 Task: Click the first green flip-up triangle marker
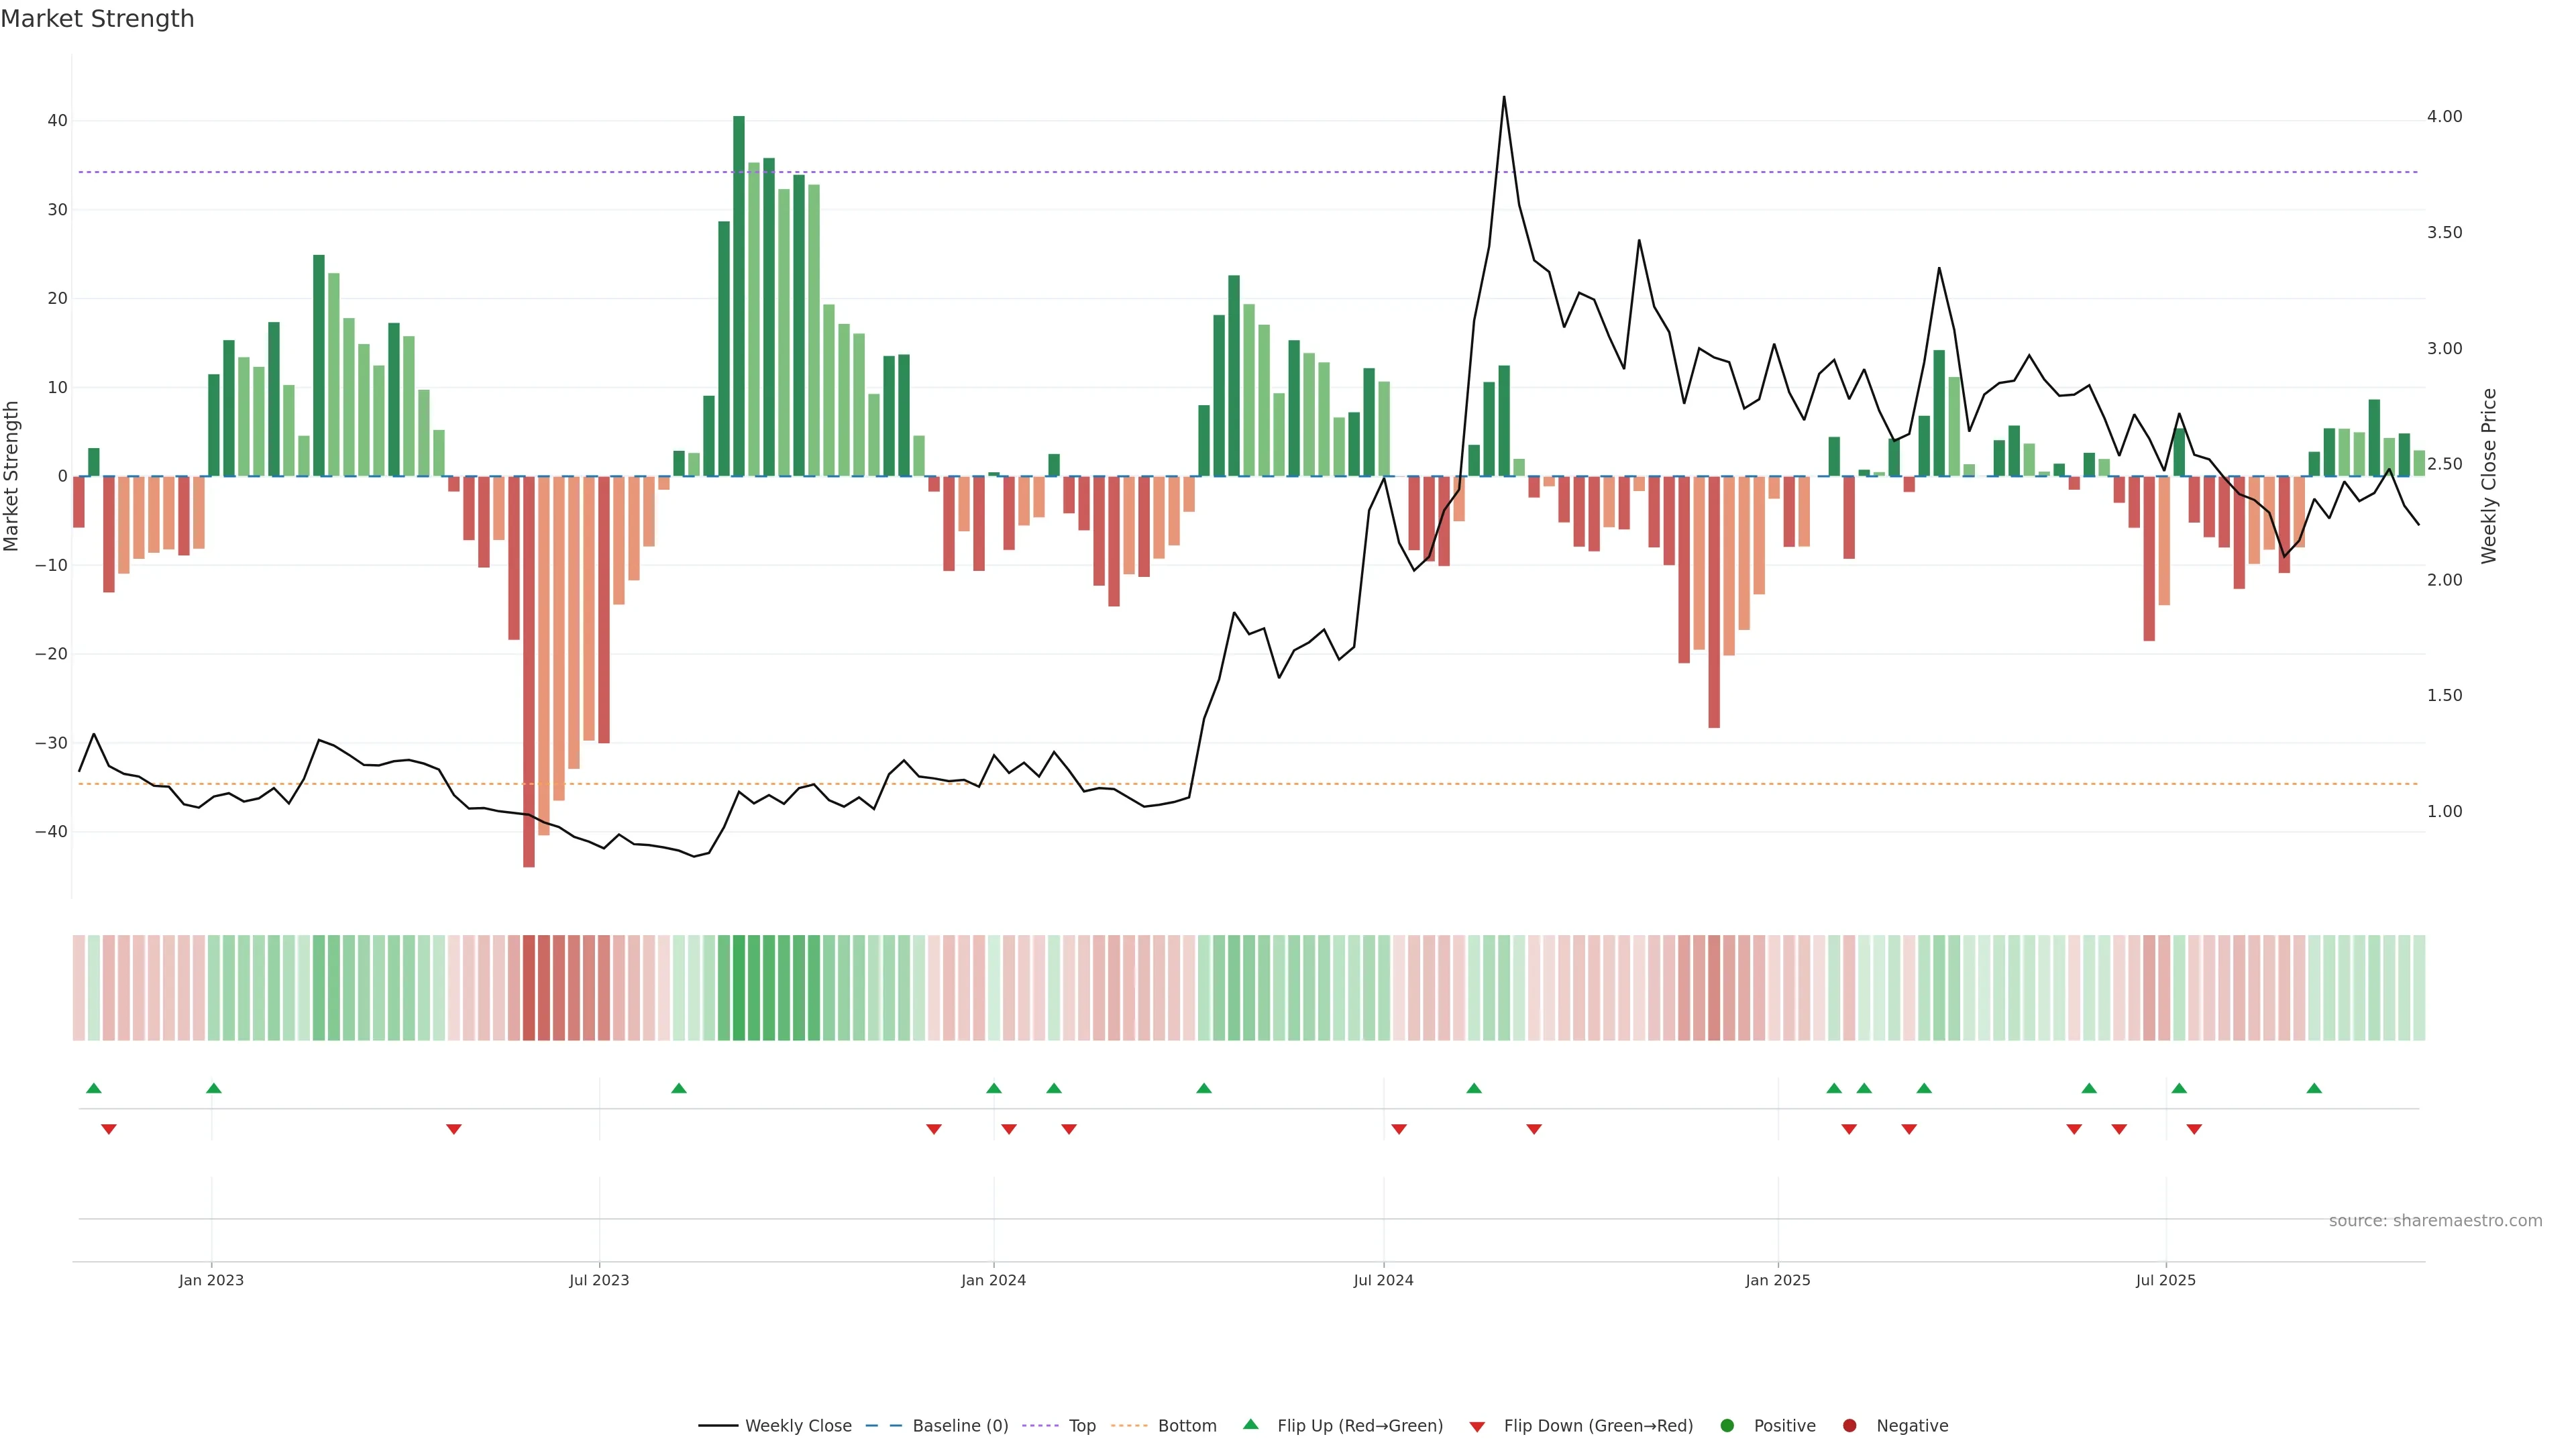(x=94, y=1088)
